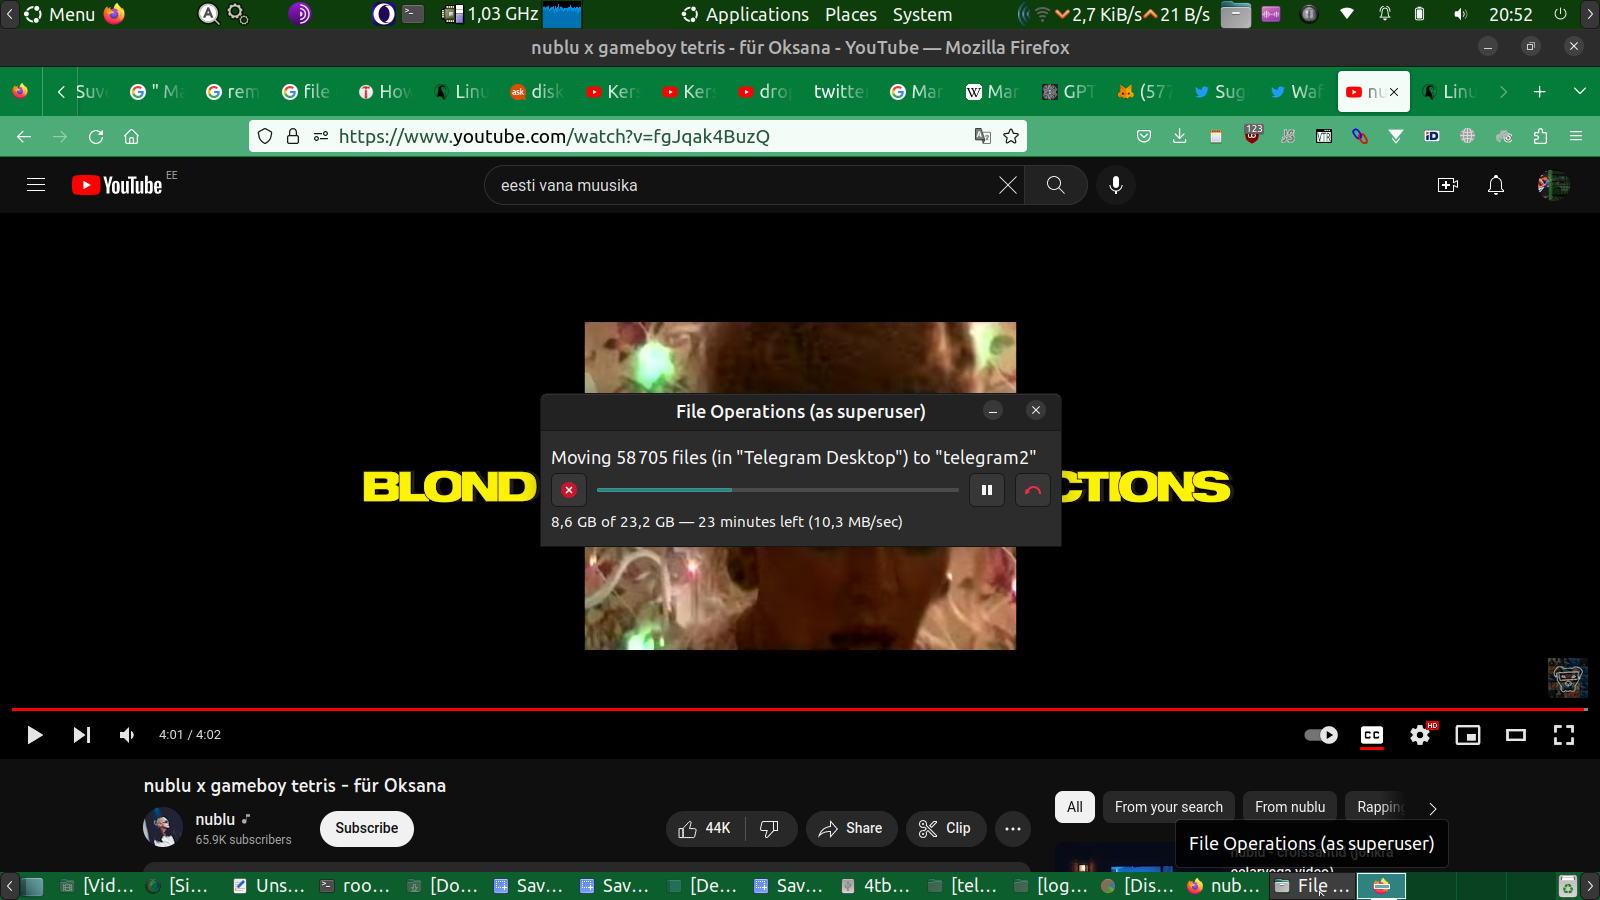1600x900 pixels.
Task: Go to the Firefox home page
Action: [x=131, y=137]
